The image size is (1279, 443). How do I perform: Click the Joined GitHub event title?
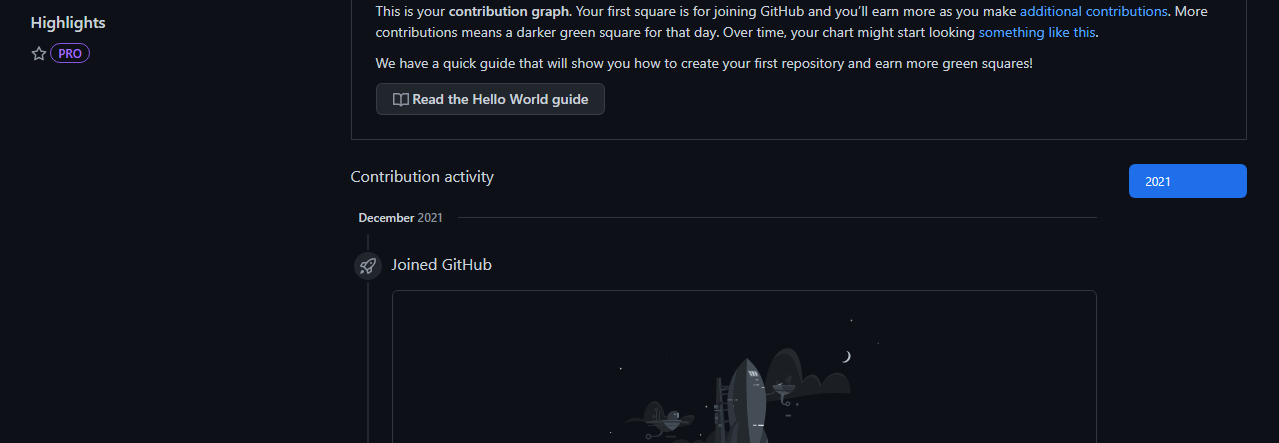click(441, 265)
